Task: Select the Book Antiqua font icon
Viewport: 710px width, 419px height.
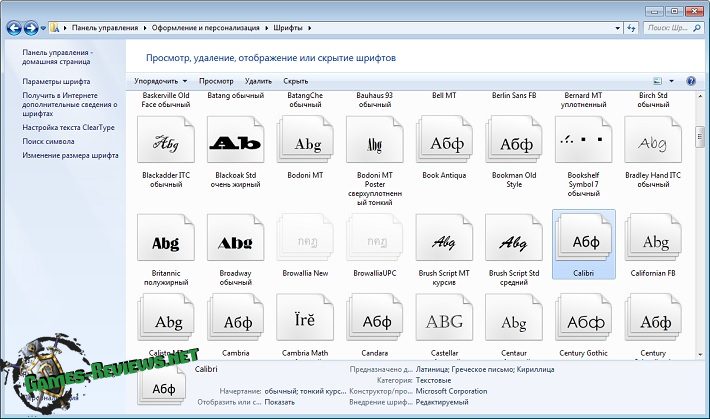Action: coord(444,140)
